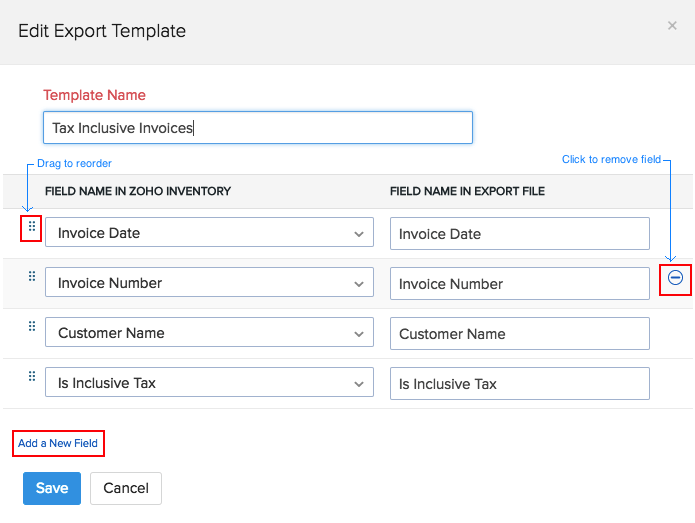The height and width of the screenshot is (523, 695).
Task: Cancel editing the export template
Action: pos(126,488)
